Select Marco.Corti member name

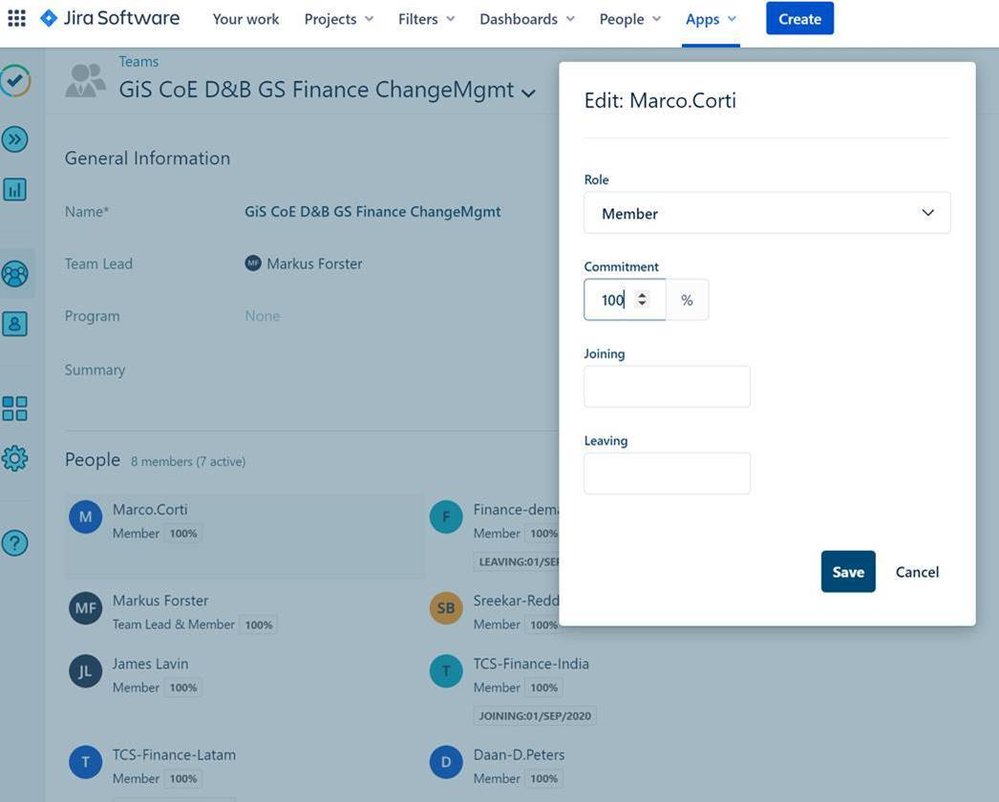point(150,510)
